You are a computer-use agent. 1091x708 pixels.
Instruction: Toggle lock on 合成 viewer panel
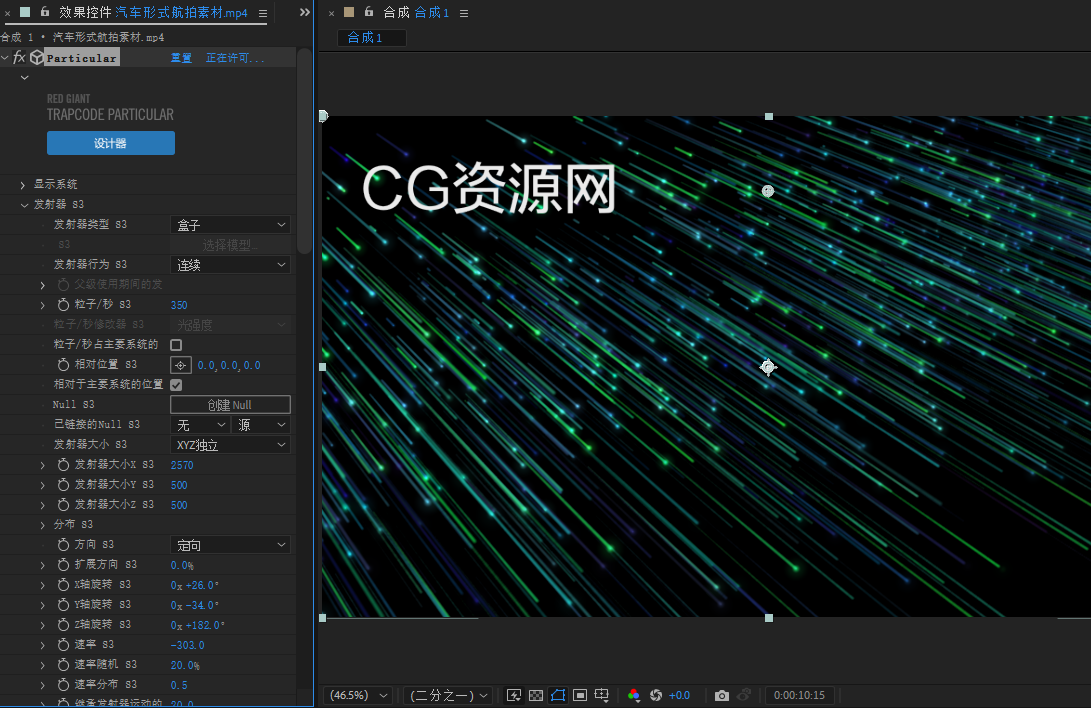pos(369,12)
